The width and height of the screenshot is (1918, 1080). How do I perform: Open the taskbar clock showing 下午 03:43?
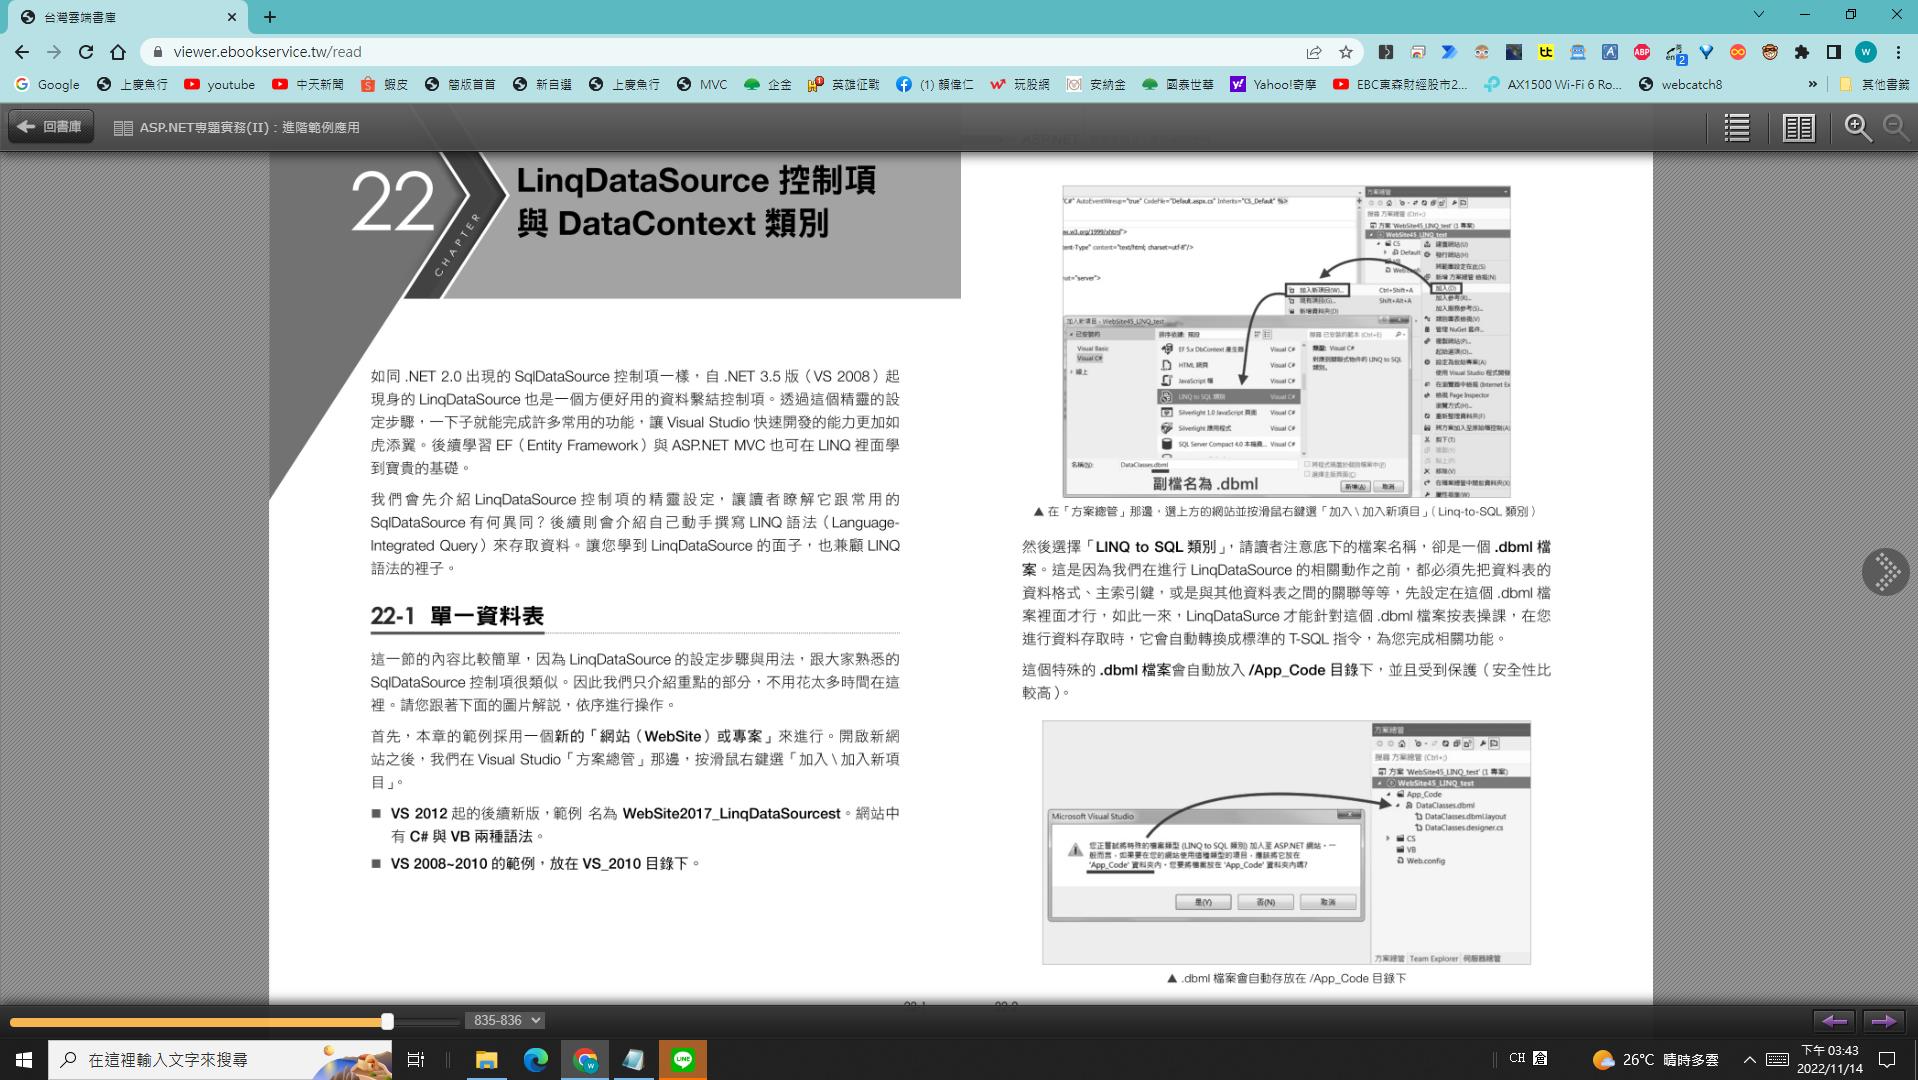click(x=1830, y=1059)
